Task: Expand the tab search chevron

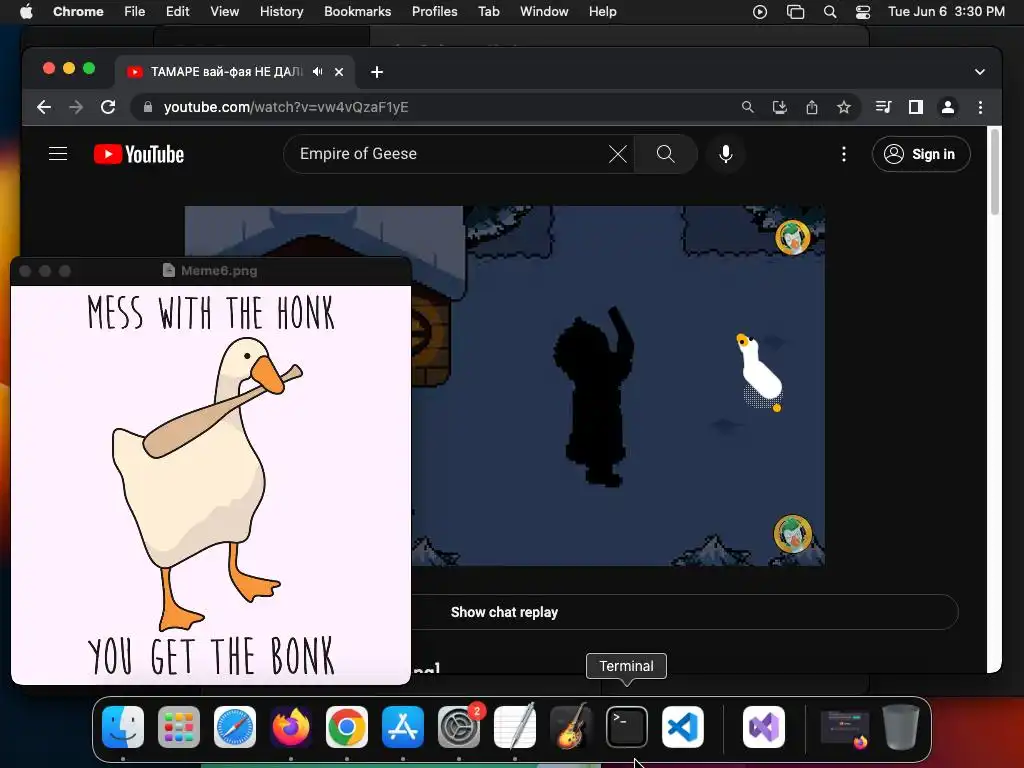Action: tap(980, 72)
